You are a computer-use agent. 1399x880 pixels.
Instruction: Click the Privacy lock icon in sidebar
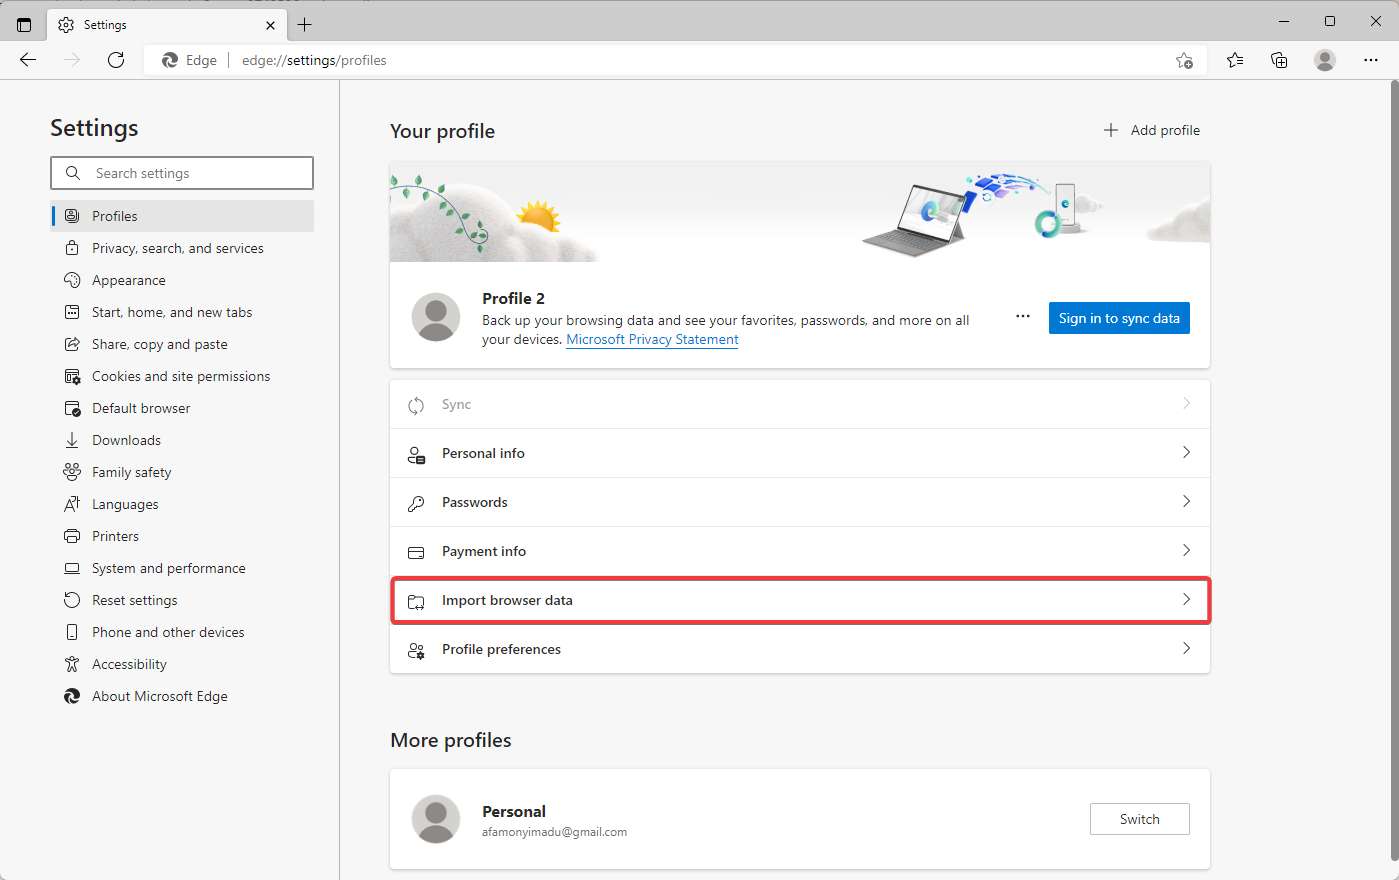click(x=72, y=248)
